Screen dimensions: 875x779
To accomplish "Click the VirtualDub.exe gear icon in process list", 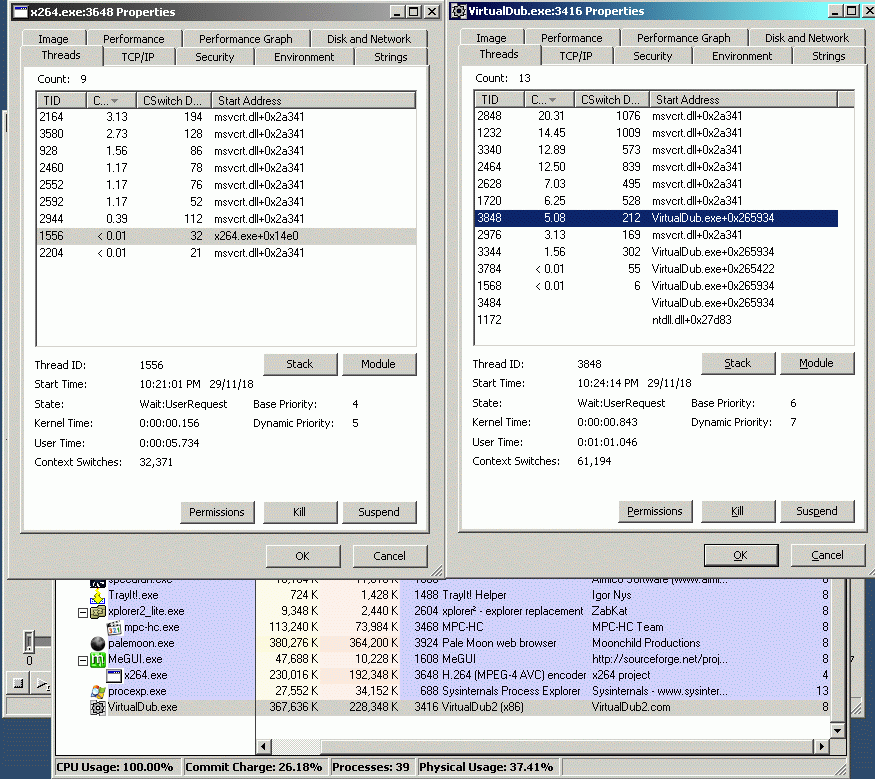I will point(98,708).
